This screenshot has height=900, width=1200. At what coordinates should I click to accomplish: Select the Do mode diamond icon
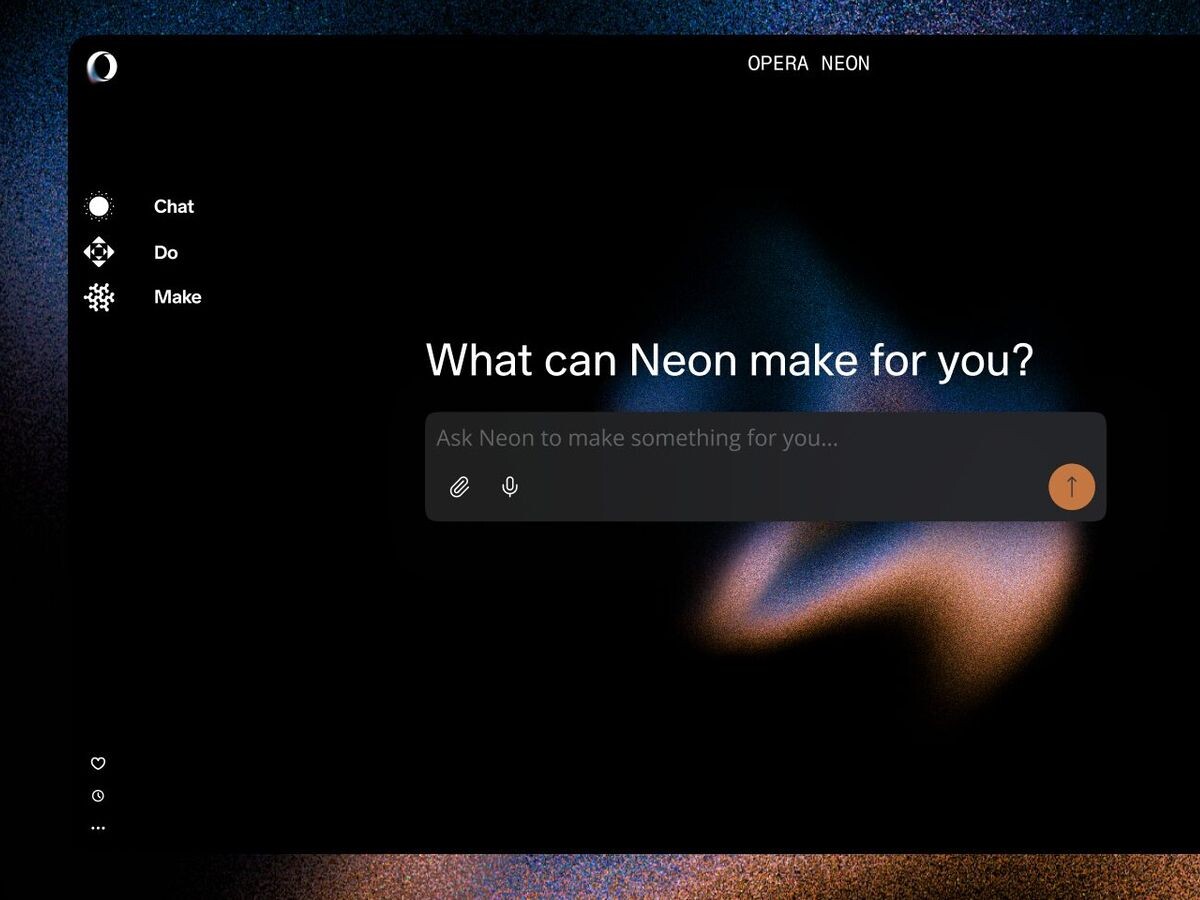tap(98, 252)
